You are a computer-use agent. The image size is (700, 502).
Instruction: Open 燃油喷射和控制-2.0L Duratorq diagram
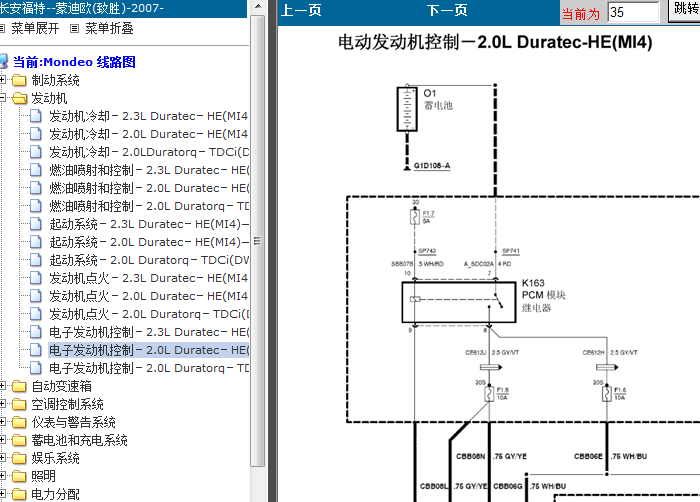pos(149,206)
